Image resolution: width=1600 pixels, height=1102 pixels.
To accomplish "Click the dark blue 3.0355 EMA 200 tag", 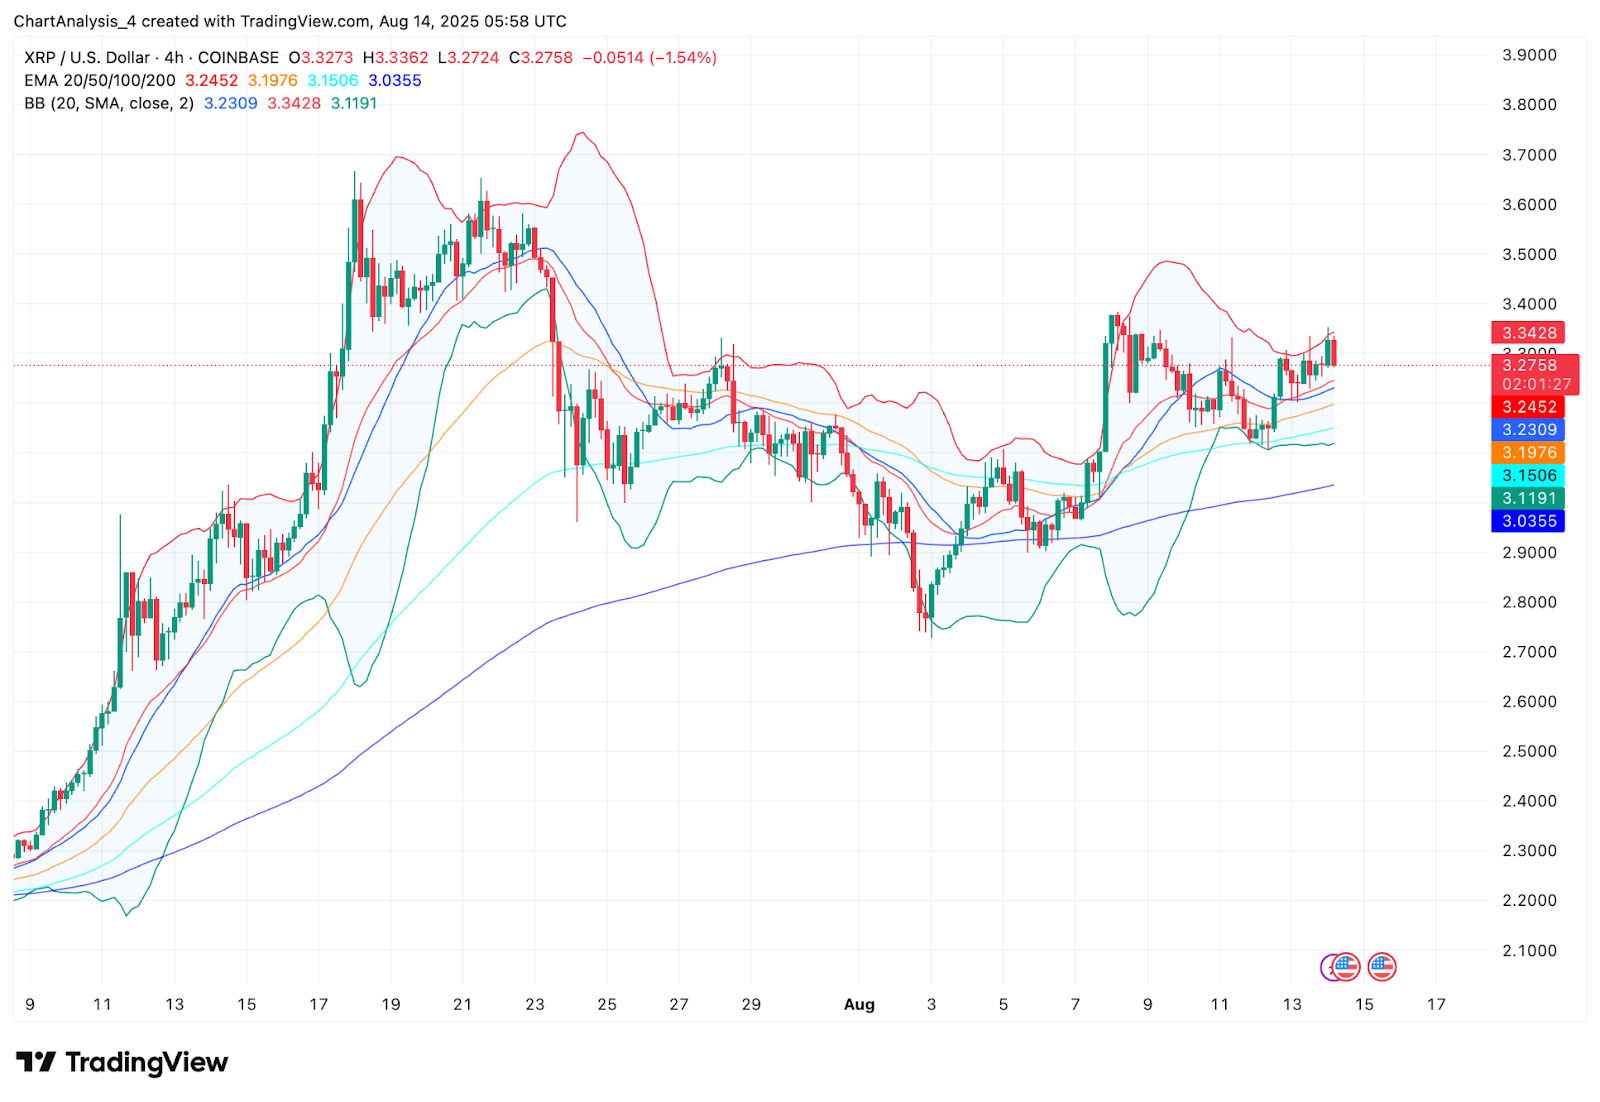I will pos(1528,521).
